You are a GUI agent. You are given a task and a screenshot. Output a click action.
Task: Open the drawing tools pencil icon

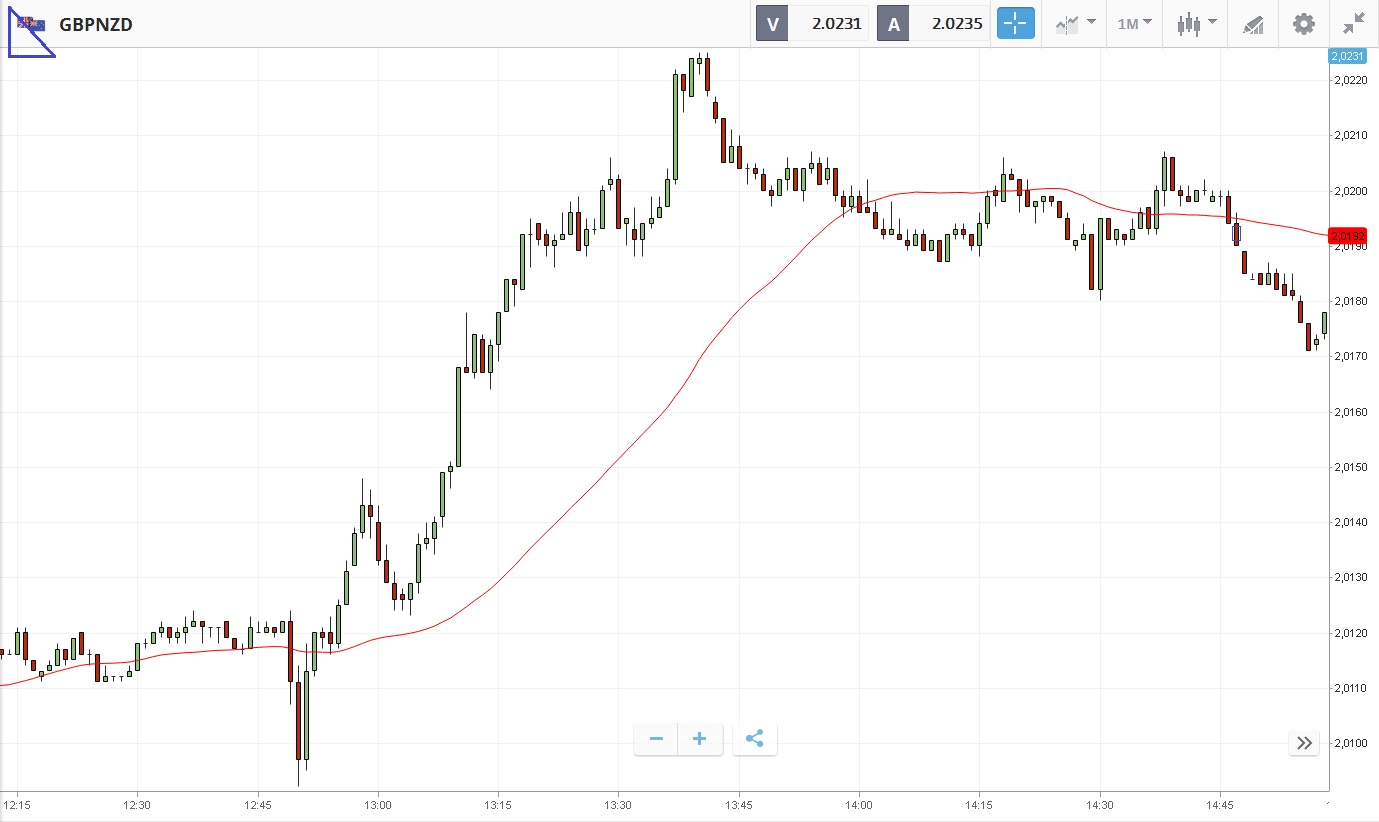pyautogui.click(x=1253, y=24)
